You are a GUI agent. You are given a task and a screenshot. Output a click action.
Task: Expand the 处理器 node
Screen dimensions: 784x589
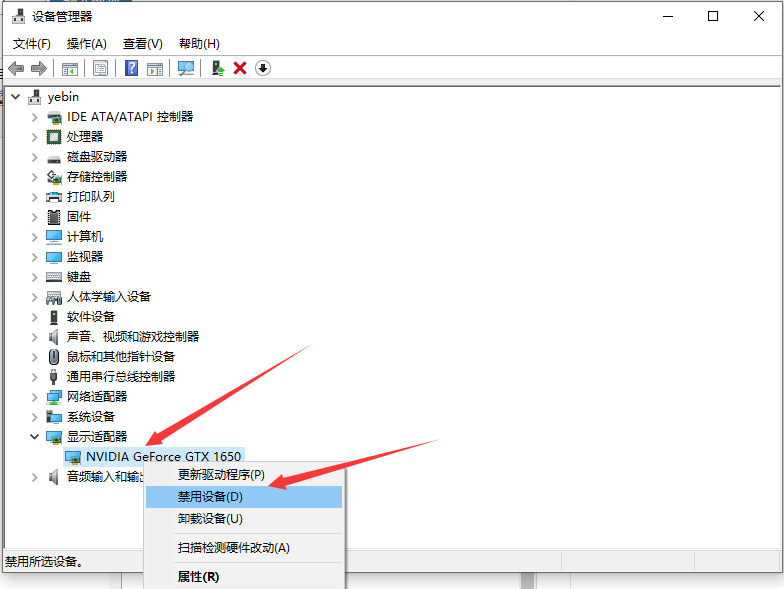point(34,137)
